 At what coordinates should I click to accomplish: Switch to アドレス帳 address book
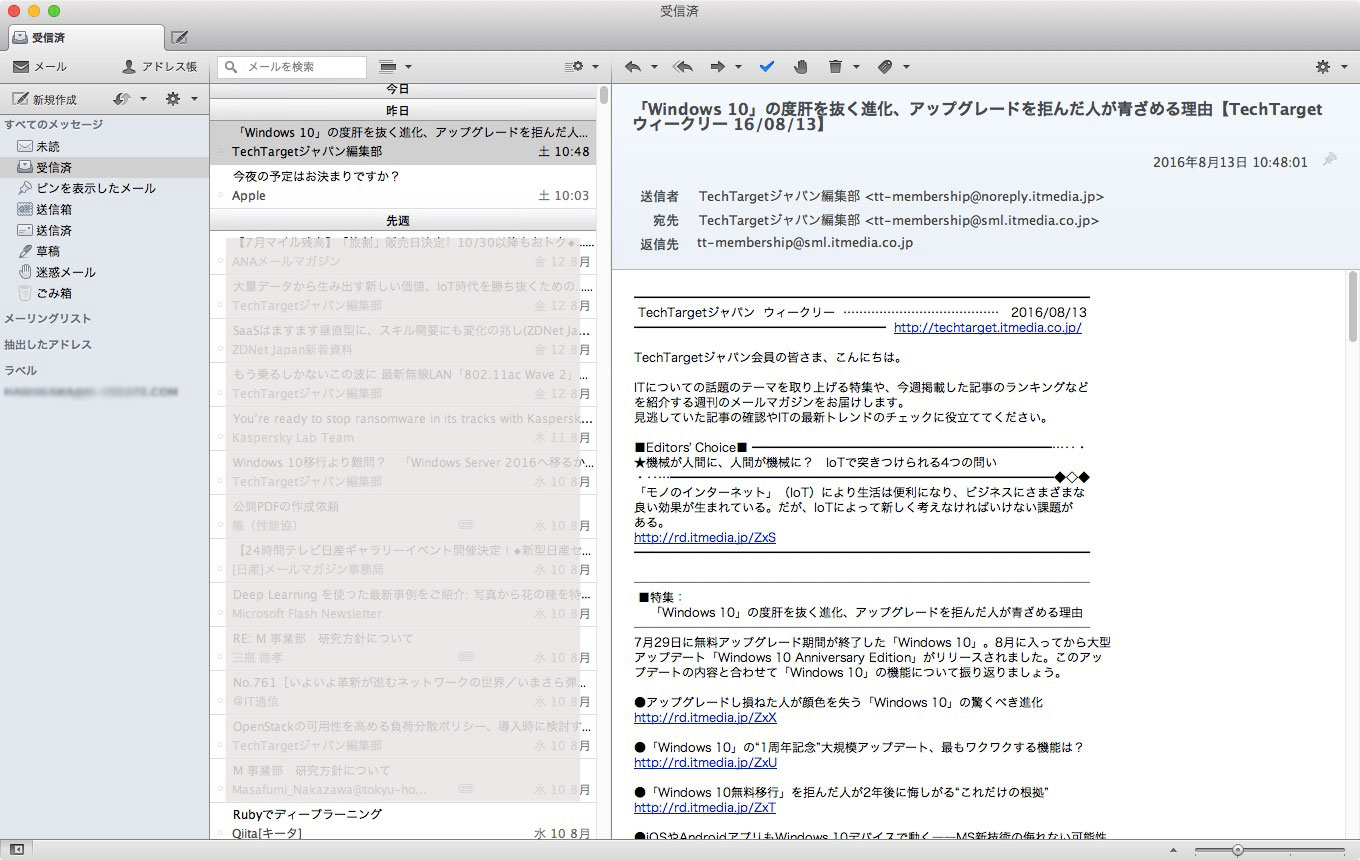(160, 67)
